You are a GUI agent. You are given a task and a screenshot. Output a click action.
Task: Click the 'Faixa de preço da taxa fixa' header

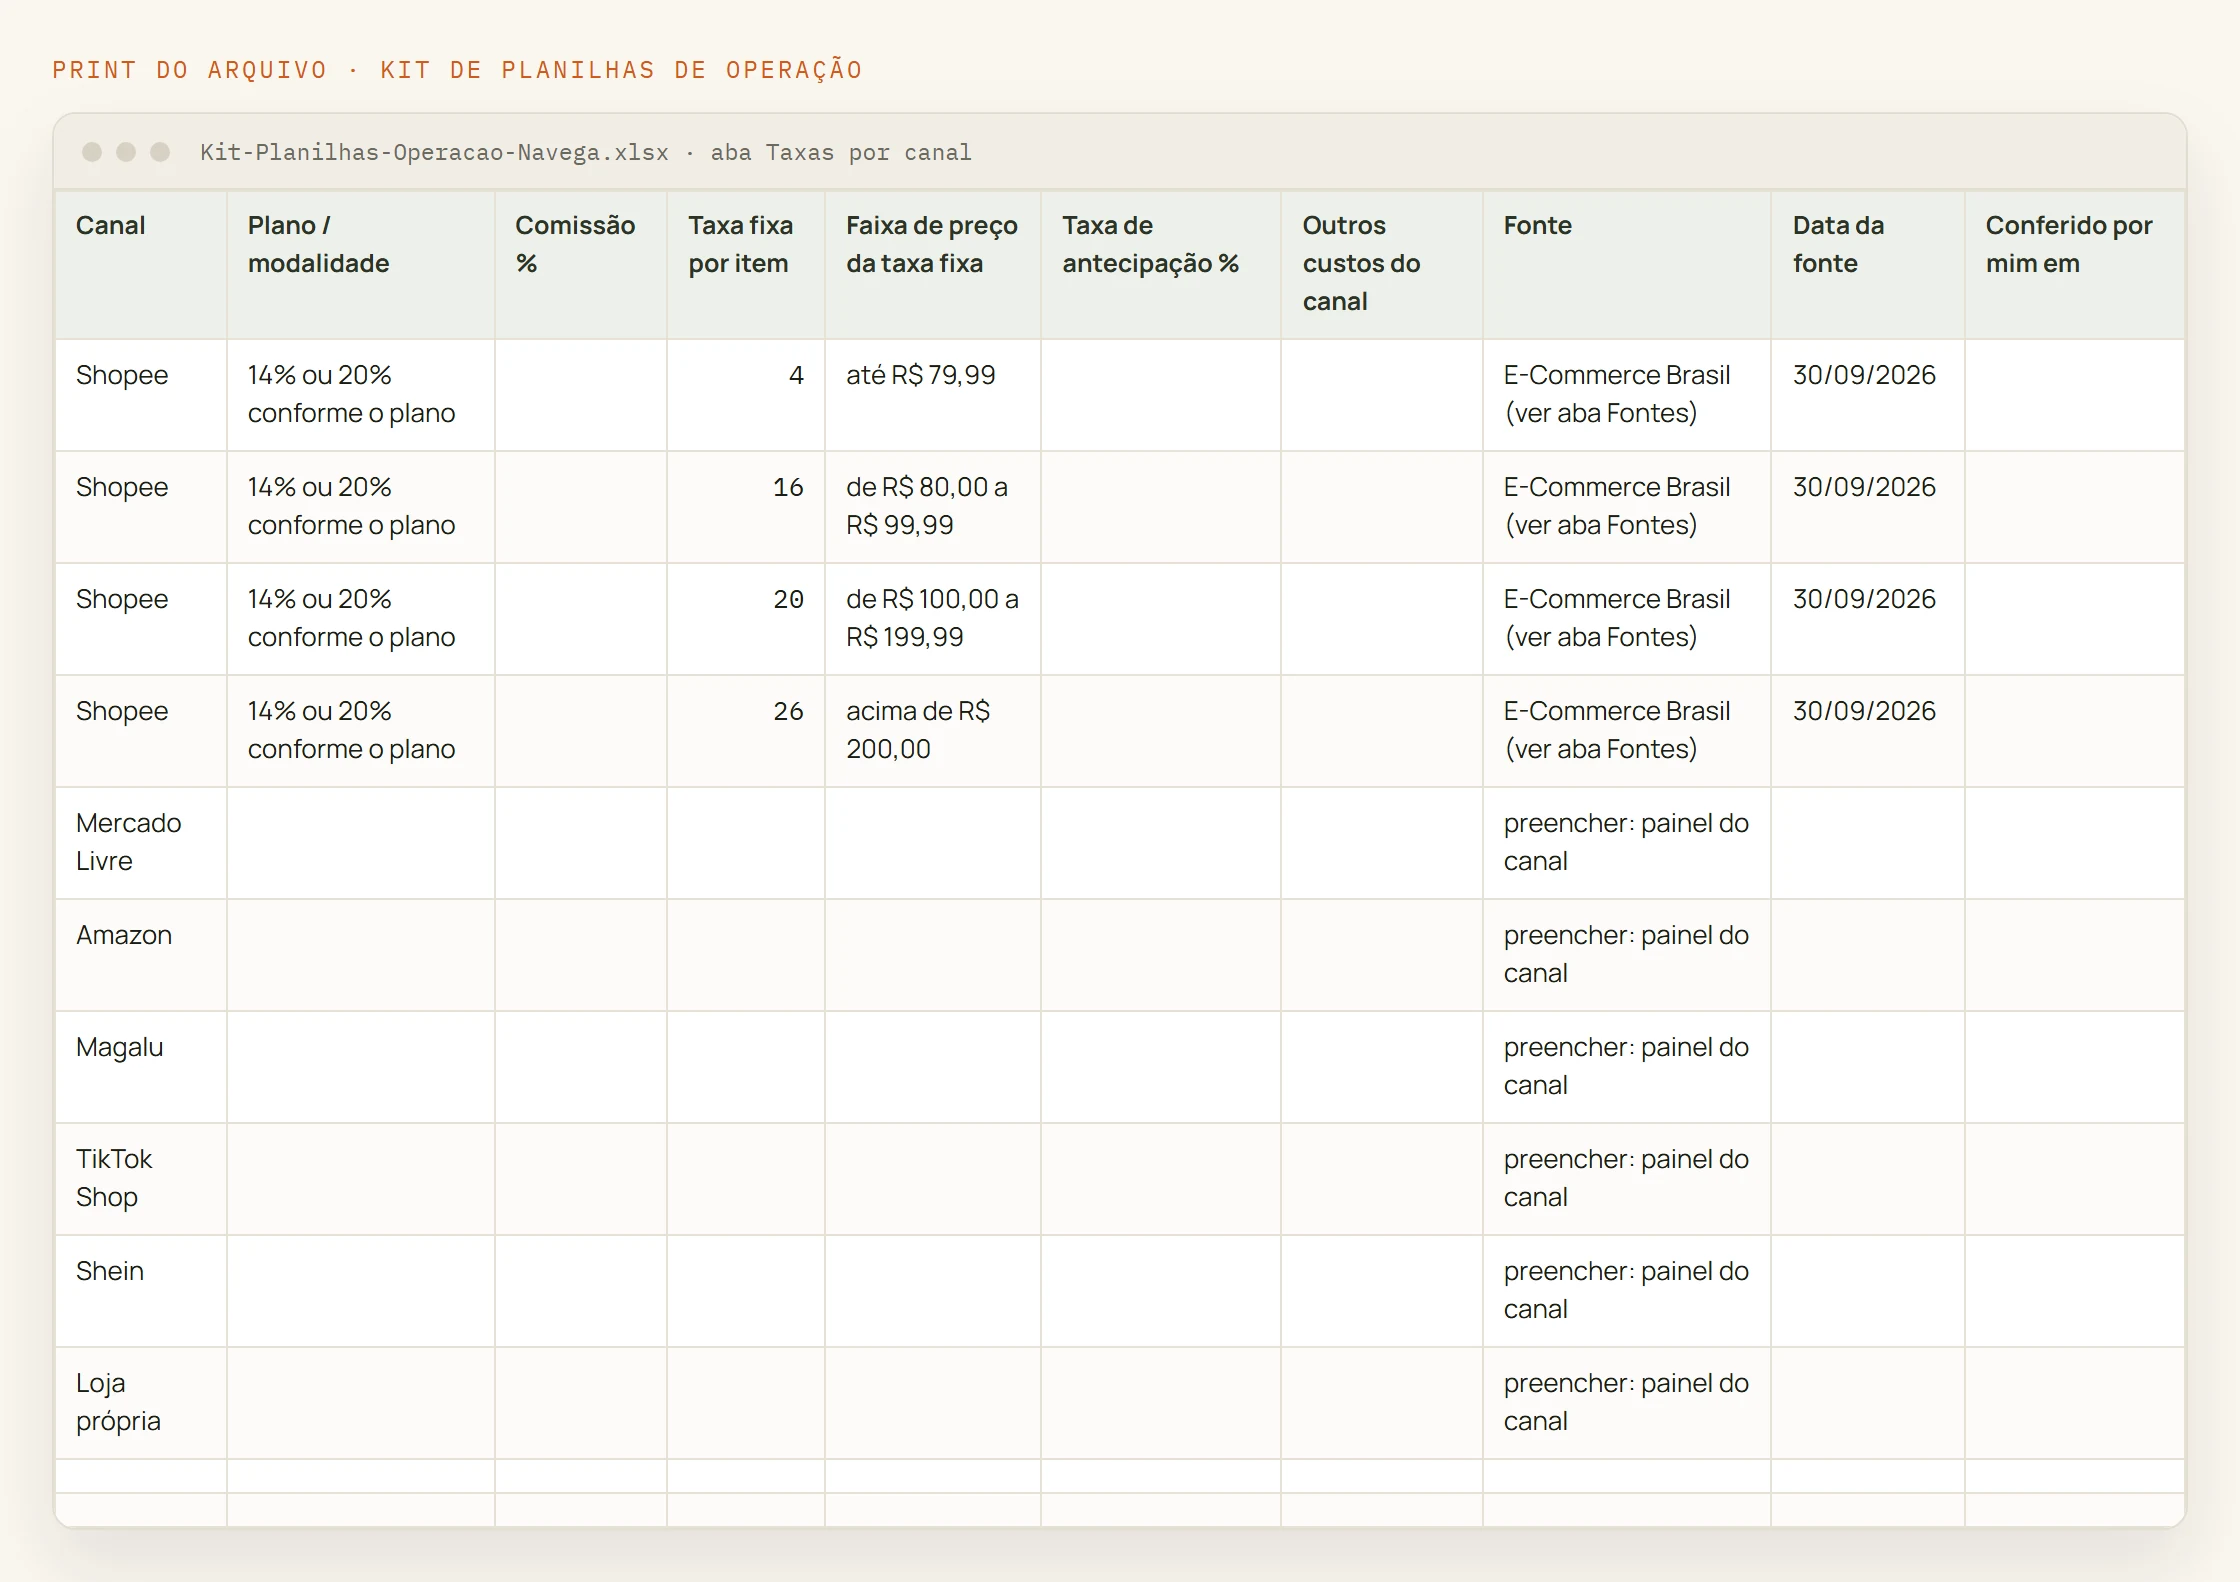tap(933, 264)
